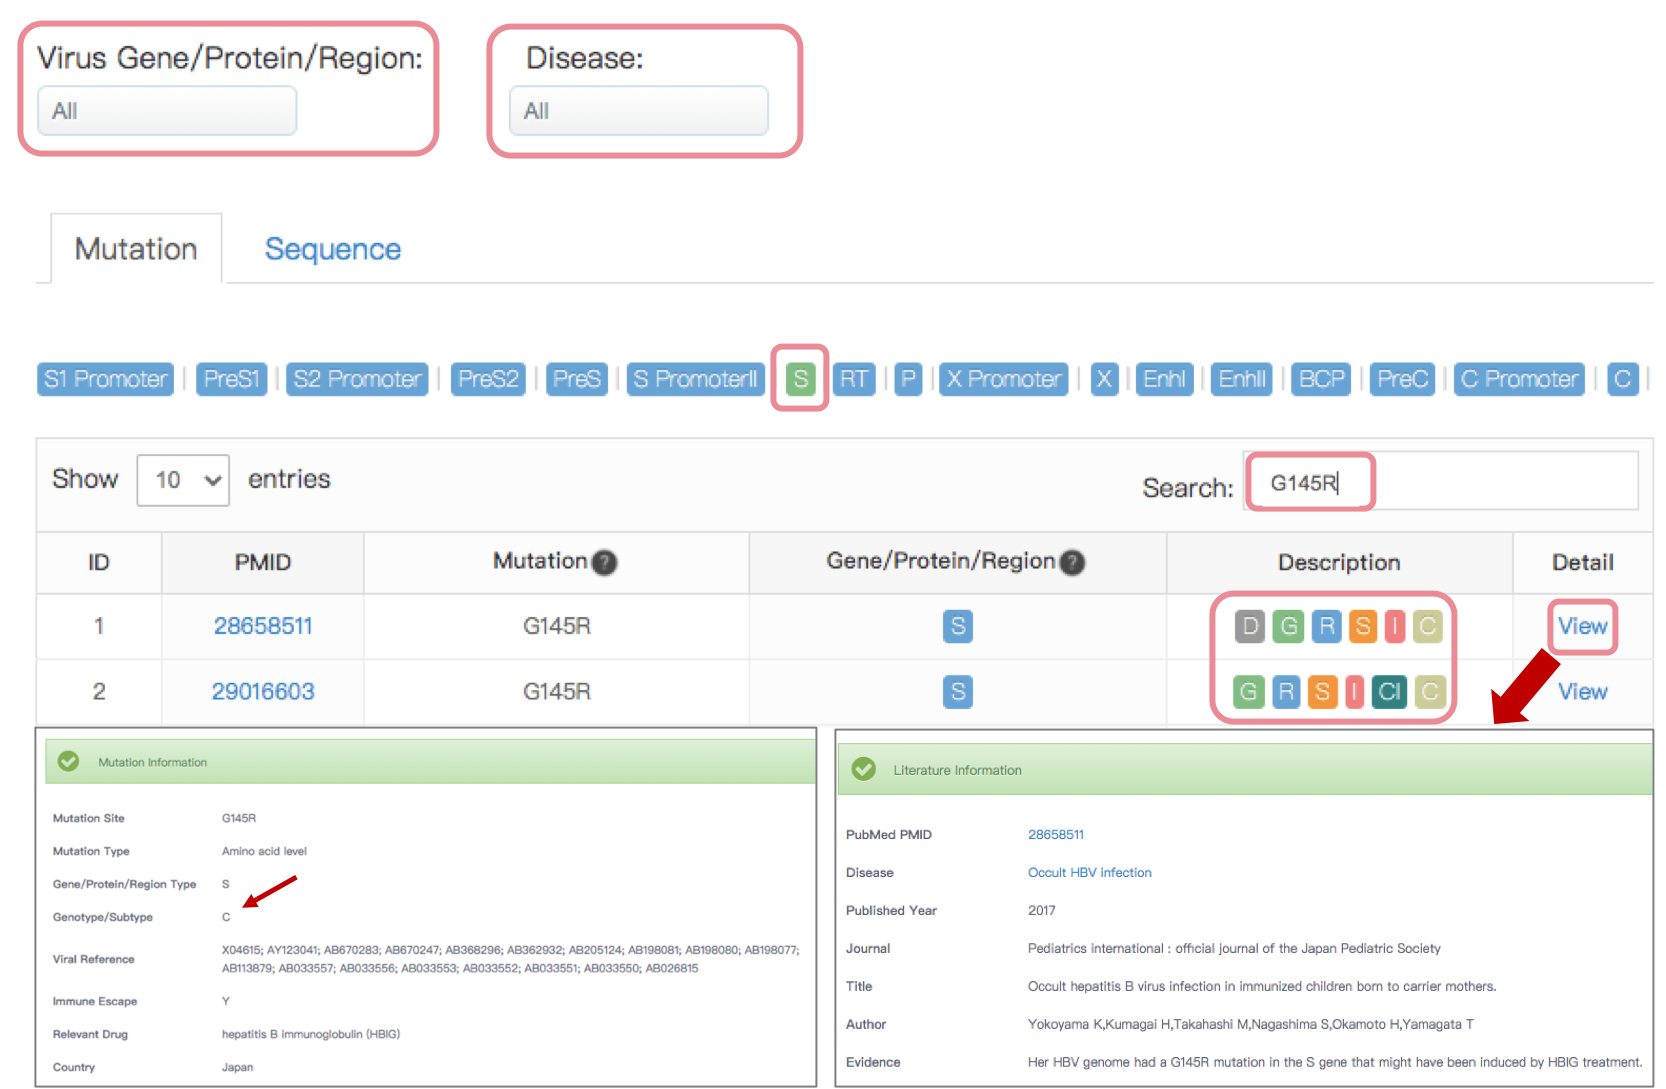Select the green S region filter
1666x1089 pixels.
coord(800,379)
